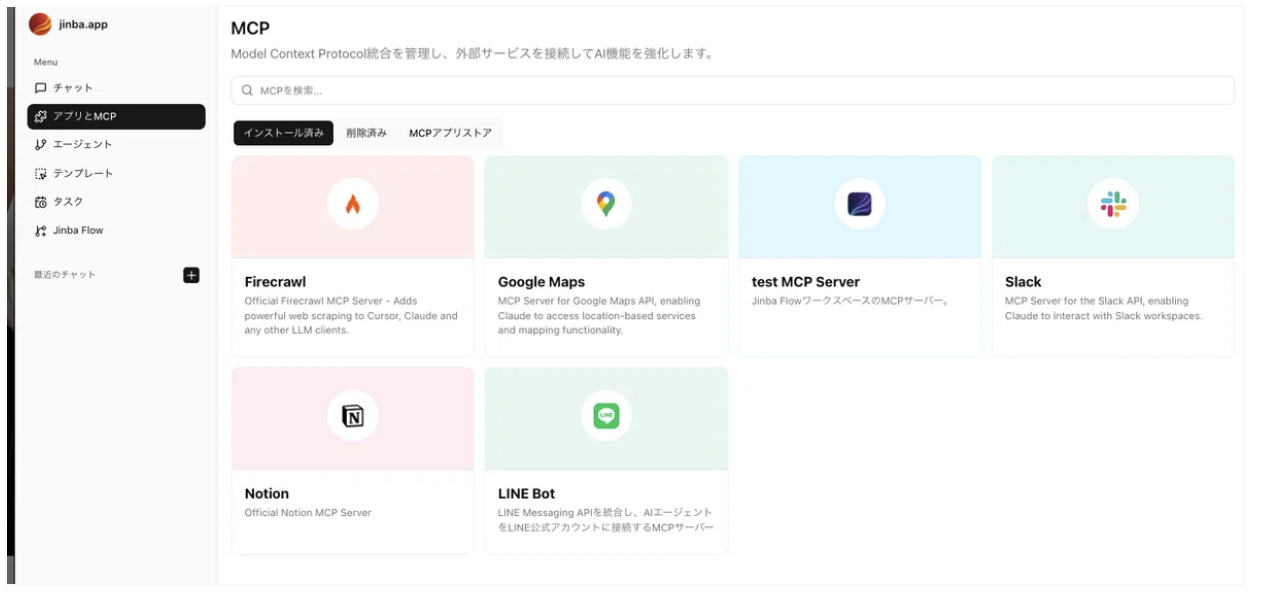Click the jinba.app workspace name
The image size is (1276, 596).
point(83,24)
